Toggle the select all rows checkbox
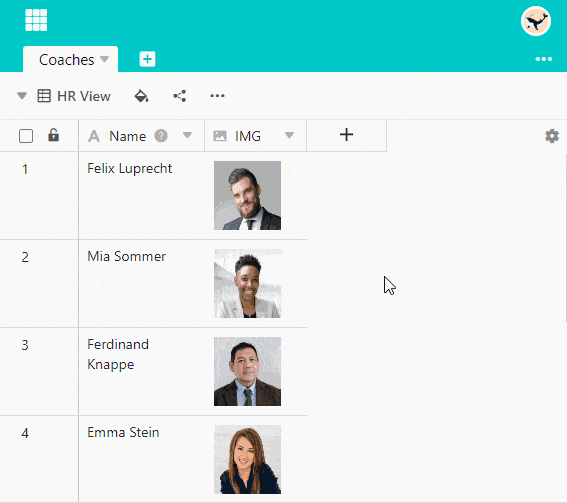Viewport: 567px width, 503px height. (26, 136)
